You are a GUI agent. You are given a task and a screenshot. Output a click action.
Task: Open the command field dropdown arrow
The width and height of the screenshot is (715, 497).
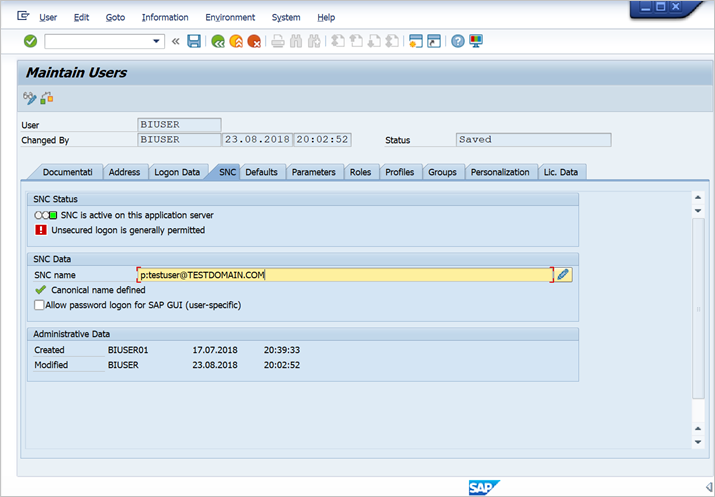tap(156, 41)
